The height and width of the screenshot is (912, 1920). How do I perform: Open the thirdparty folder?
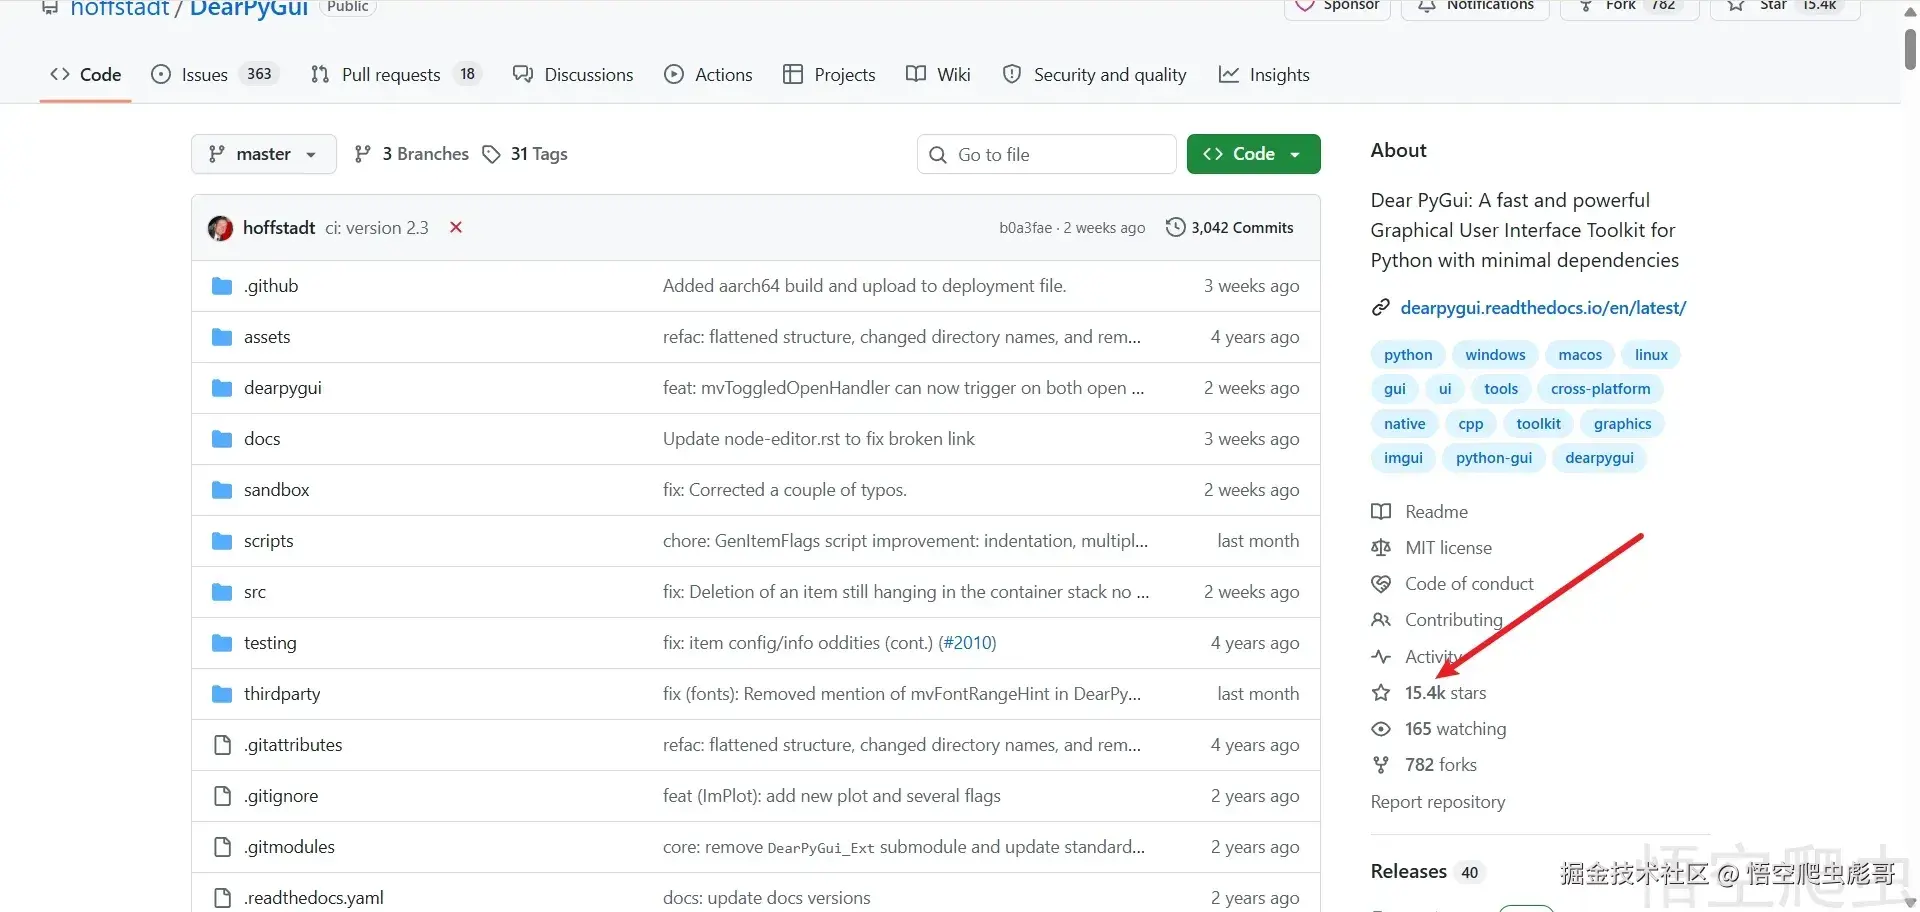coord(282,694)
